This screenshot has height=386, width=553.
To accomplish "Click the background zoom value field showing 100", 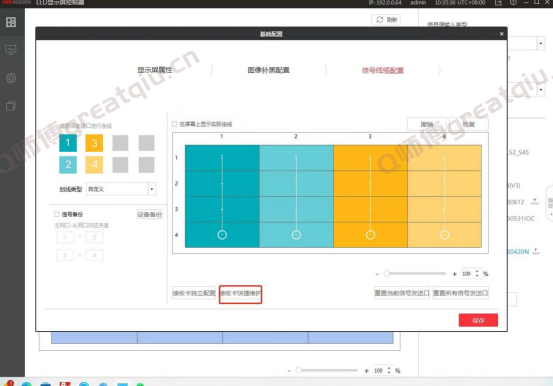I will pos(378,370).
